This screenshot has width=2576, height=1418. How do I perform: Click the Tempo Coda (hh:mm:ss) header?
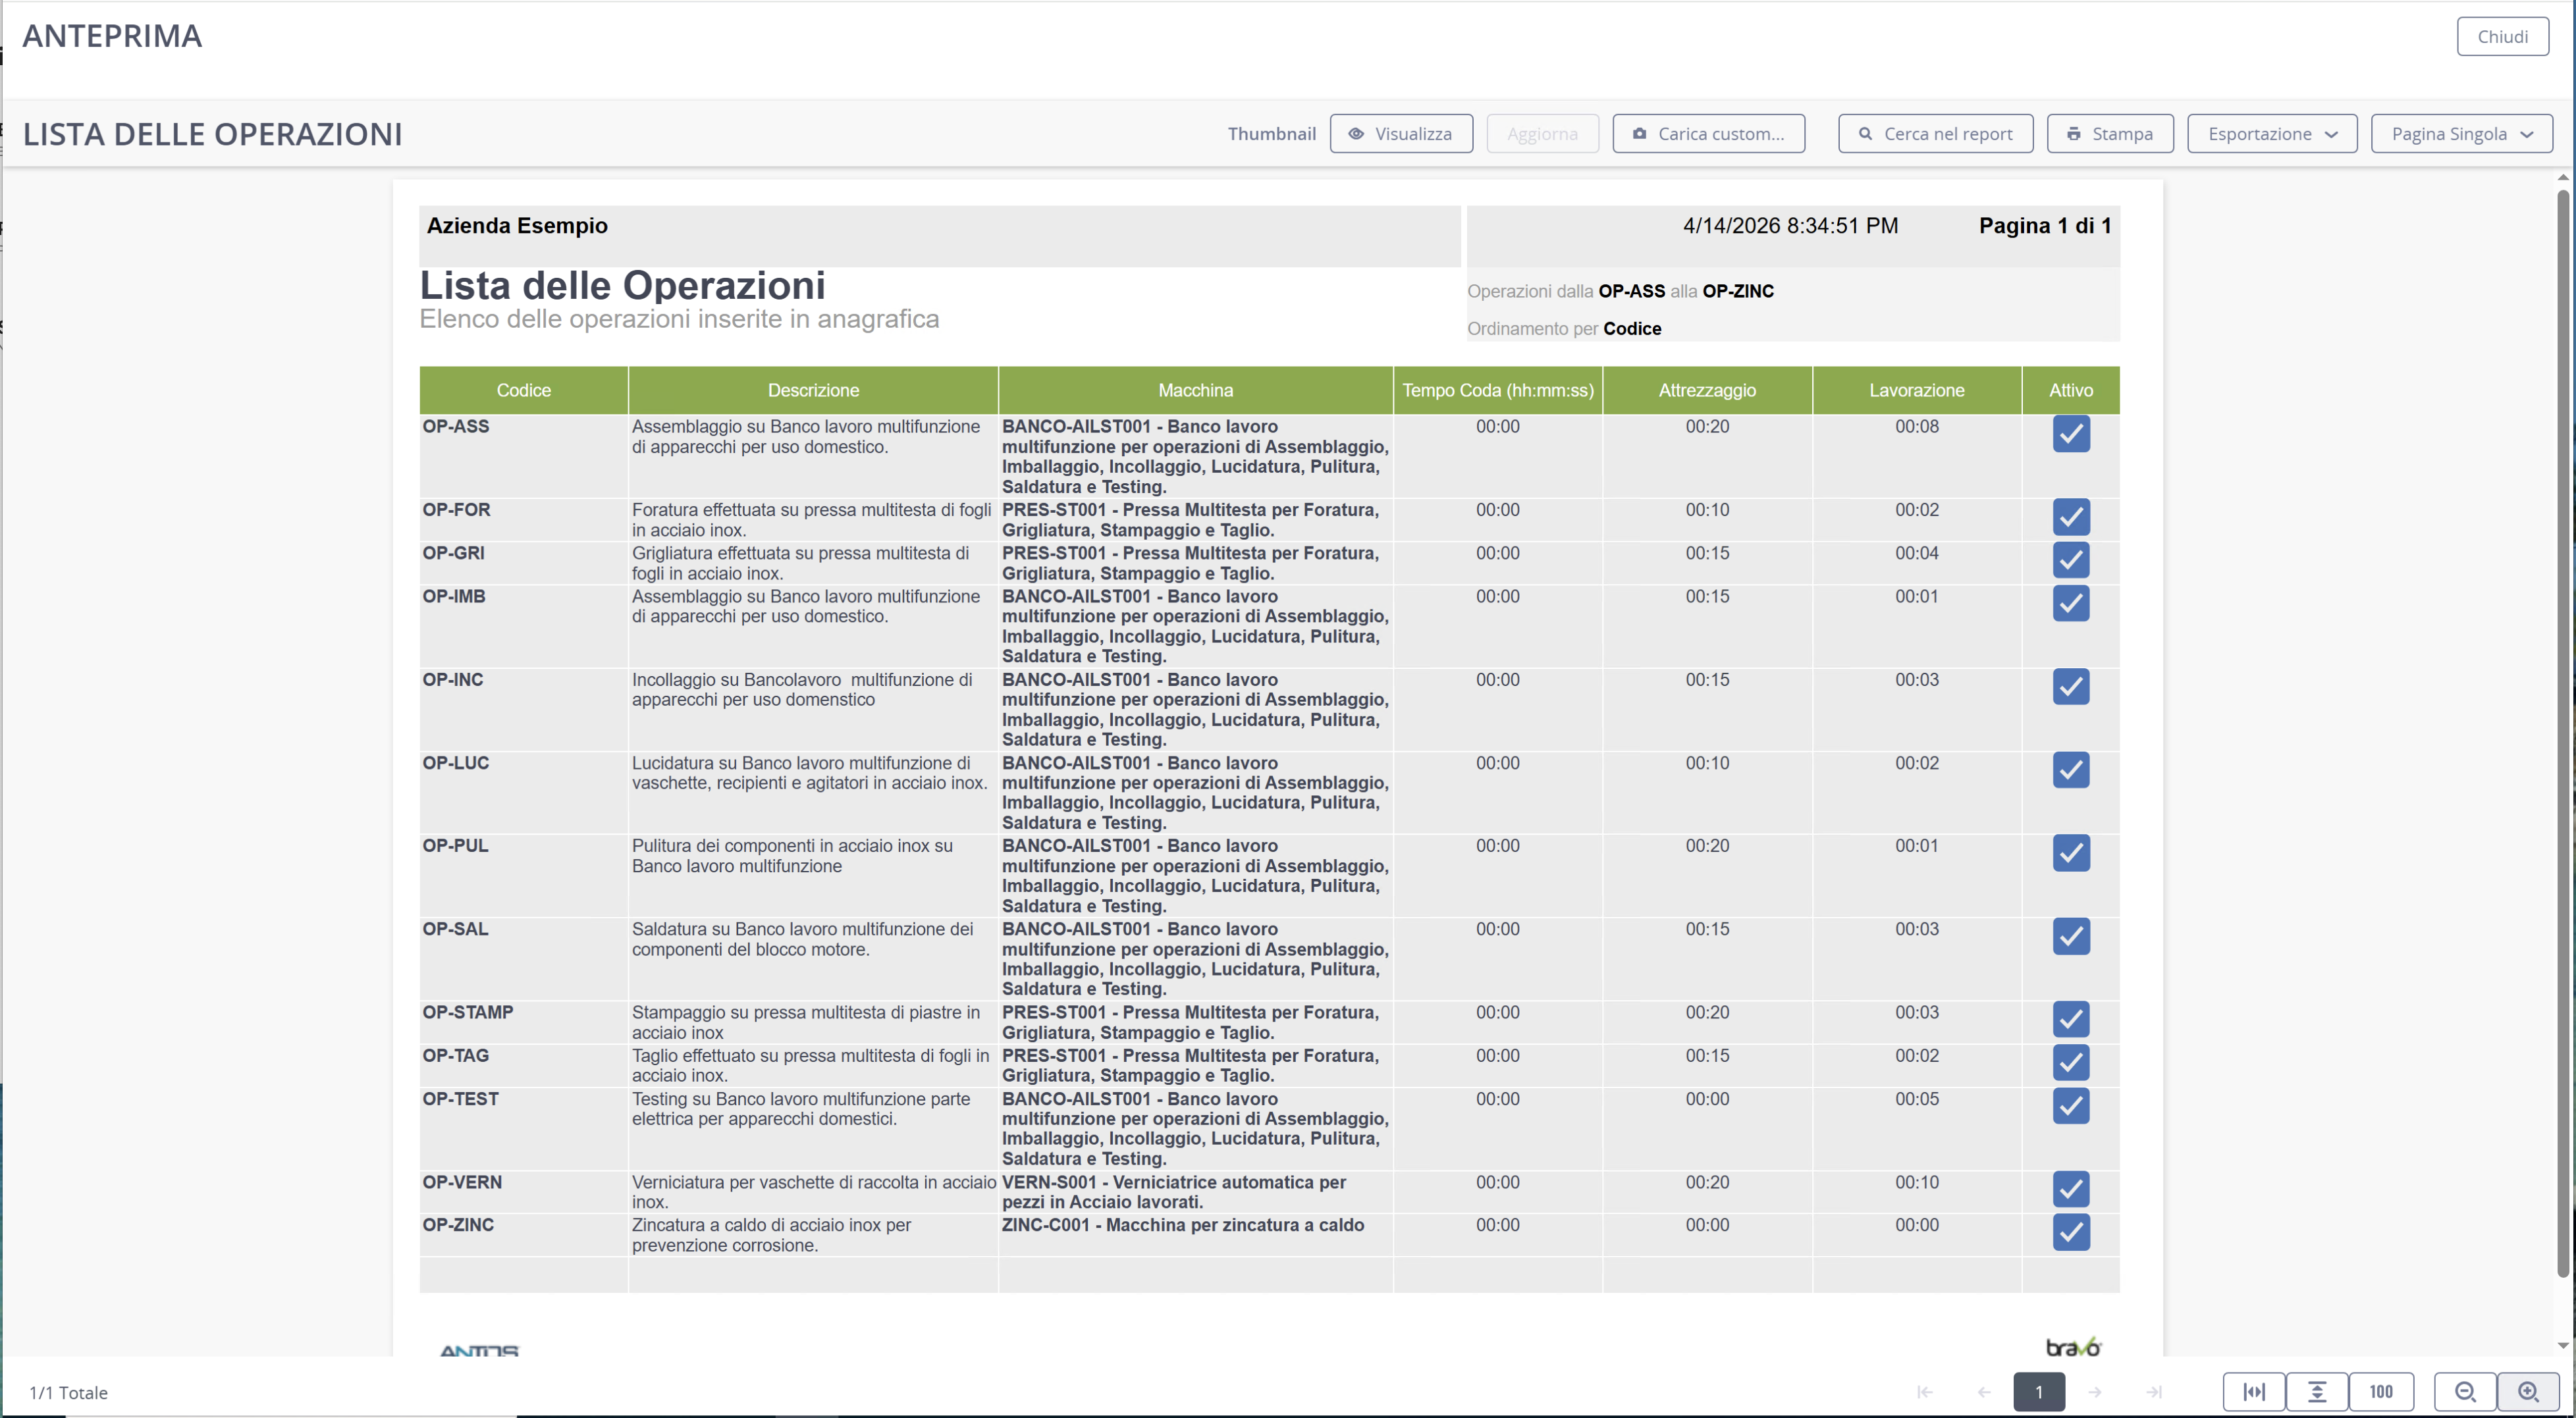click(x=1498, y=390)
